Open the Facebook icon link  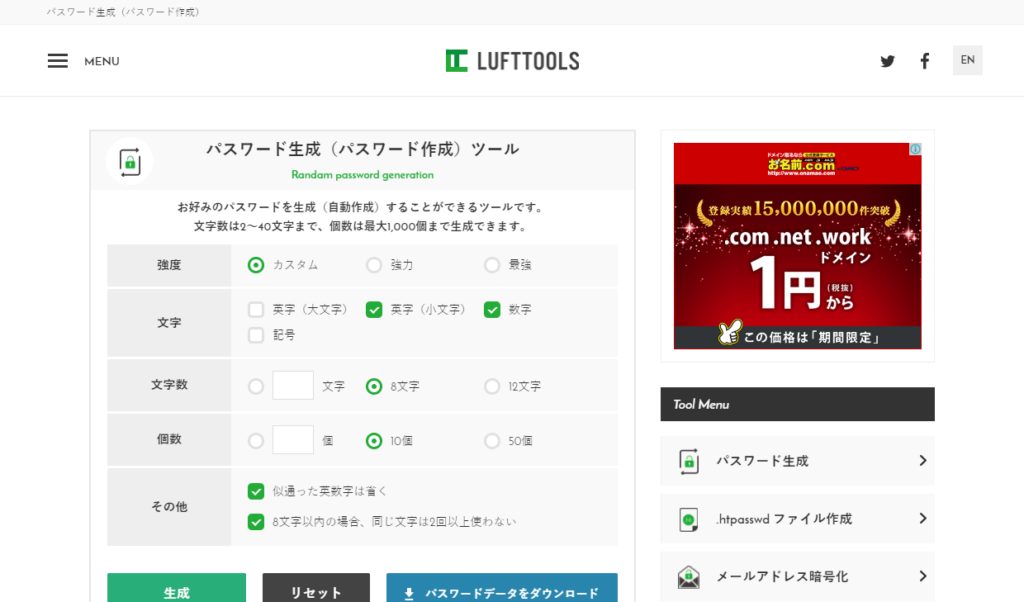[925, 61]
